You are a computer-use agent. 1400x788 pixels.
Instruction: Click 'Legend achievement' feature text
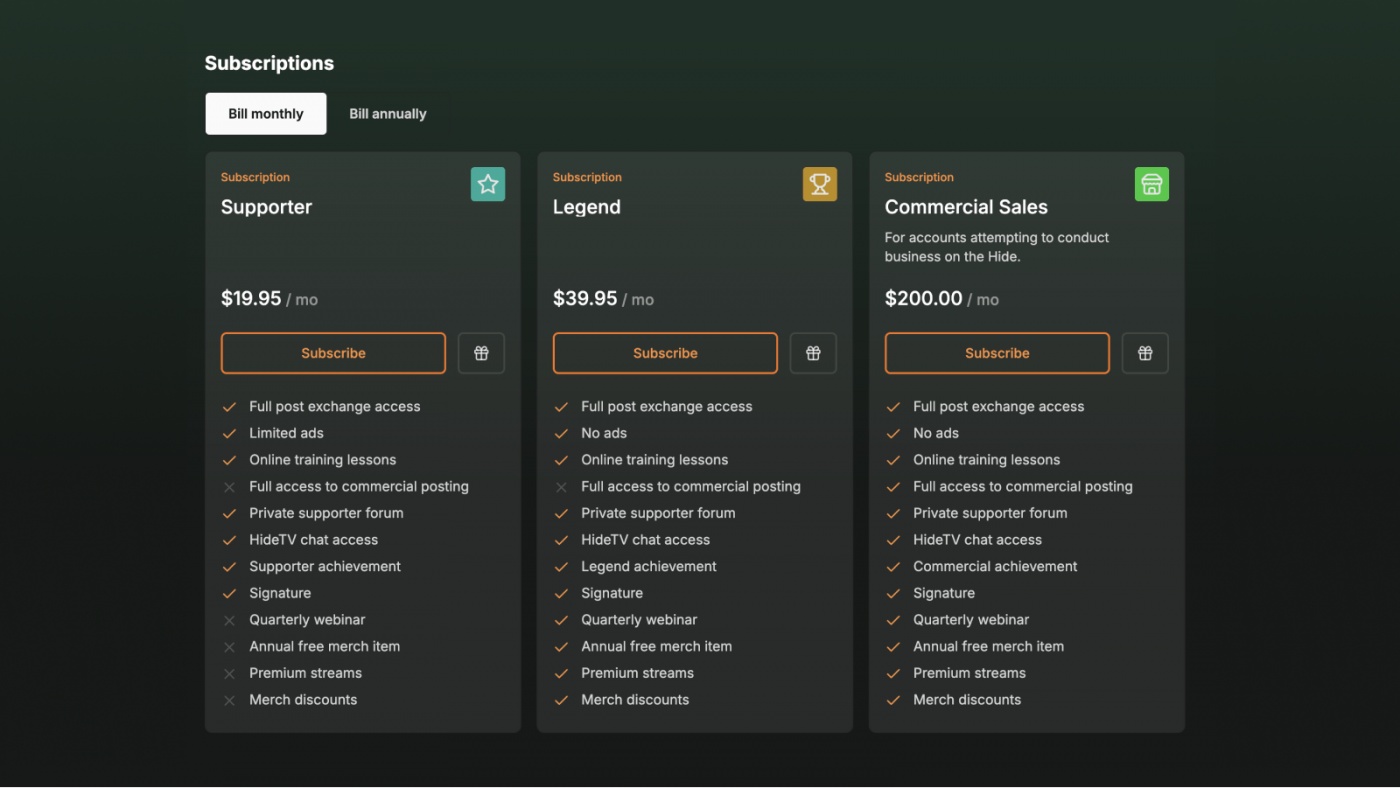point(649,566)
